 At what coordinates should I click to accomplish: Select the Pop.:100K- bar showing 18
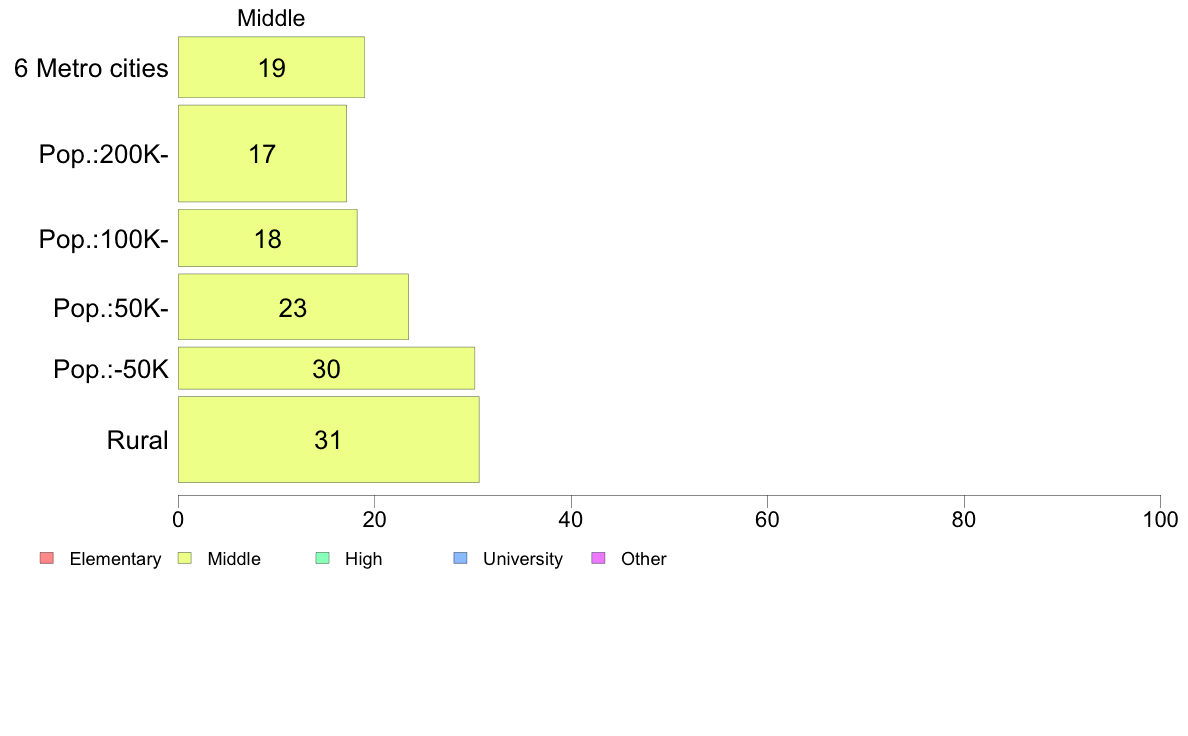[x=267, y=239]
